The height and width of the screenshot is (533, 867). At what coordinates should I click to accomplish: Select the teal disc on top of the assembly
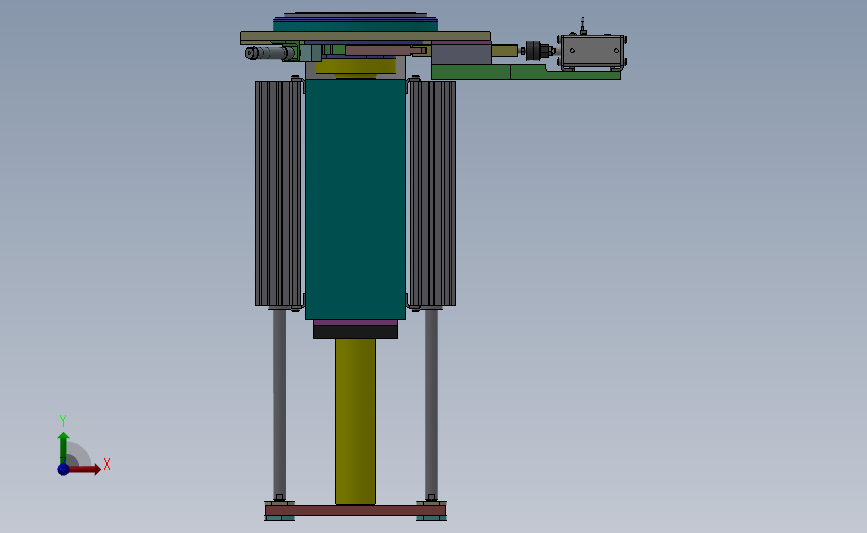(x=356, y=25)
